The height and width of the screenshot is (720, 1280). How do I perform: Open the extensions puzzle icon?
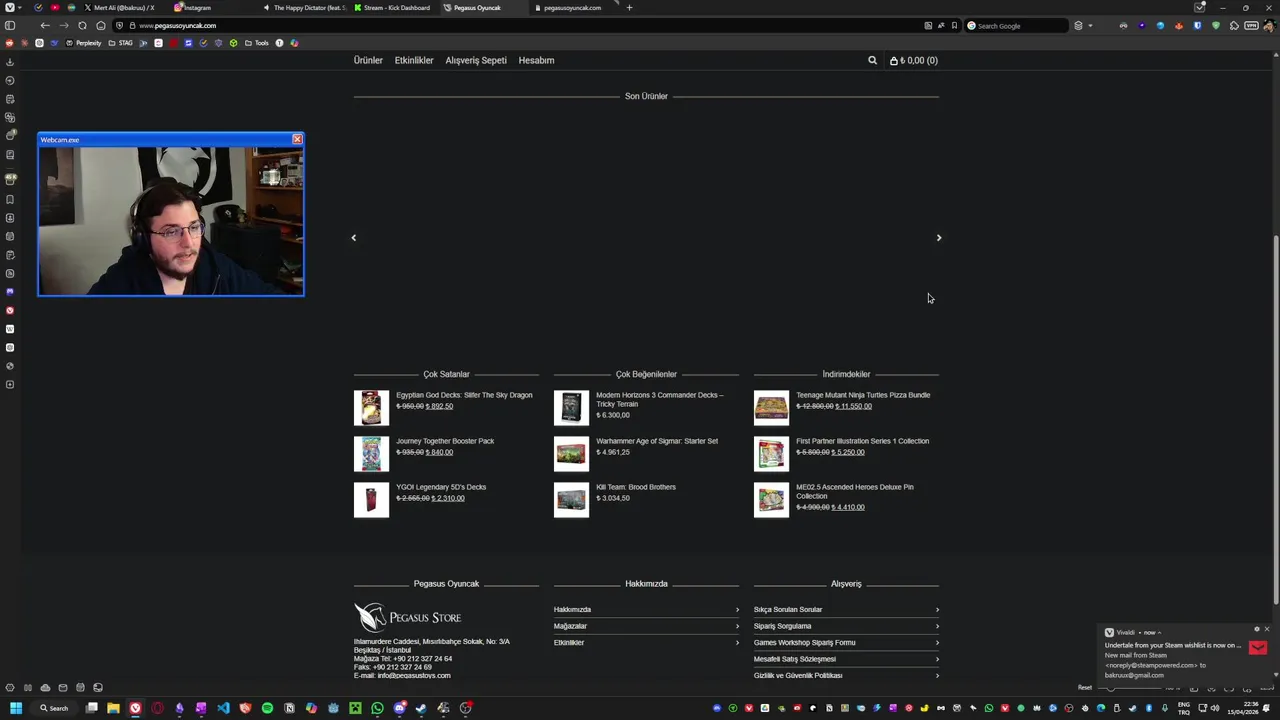coord(1234,26)
